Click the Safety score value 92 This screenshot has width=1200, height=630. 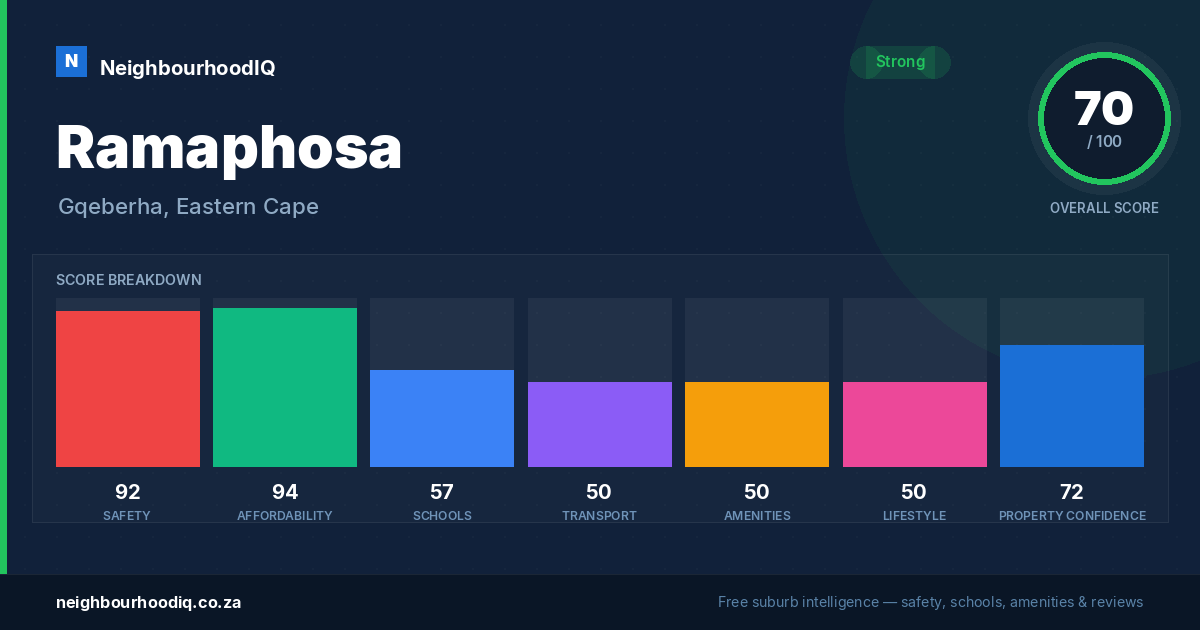128,492
